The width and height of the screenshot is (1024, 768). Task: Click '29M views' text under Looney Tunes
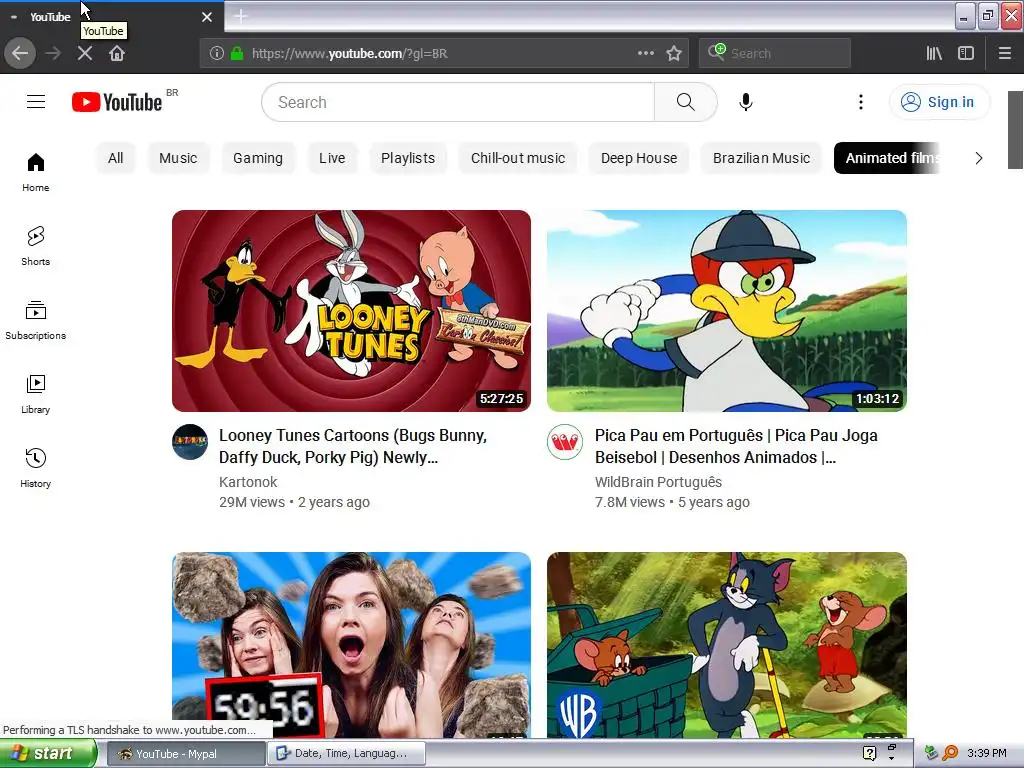tap(252, 502)
